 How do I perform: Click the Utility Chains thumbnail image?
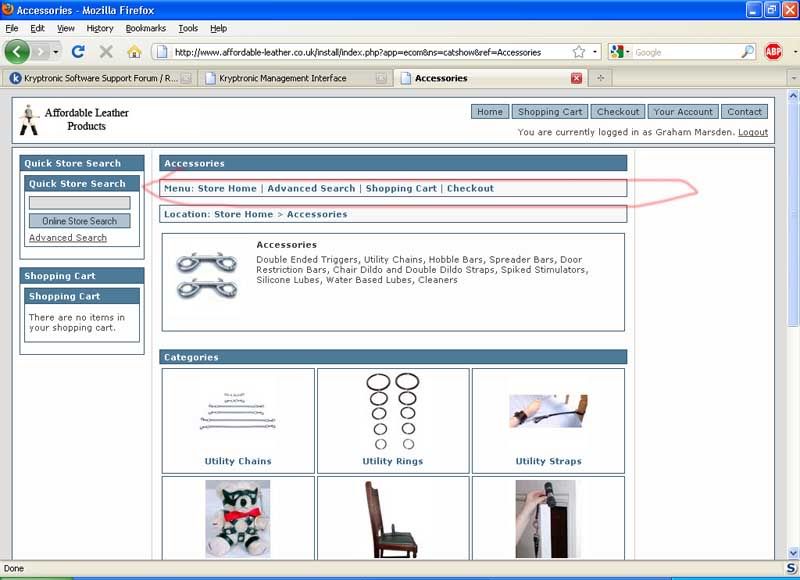pos(238,411)
